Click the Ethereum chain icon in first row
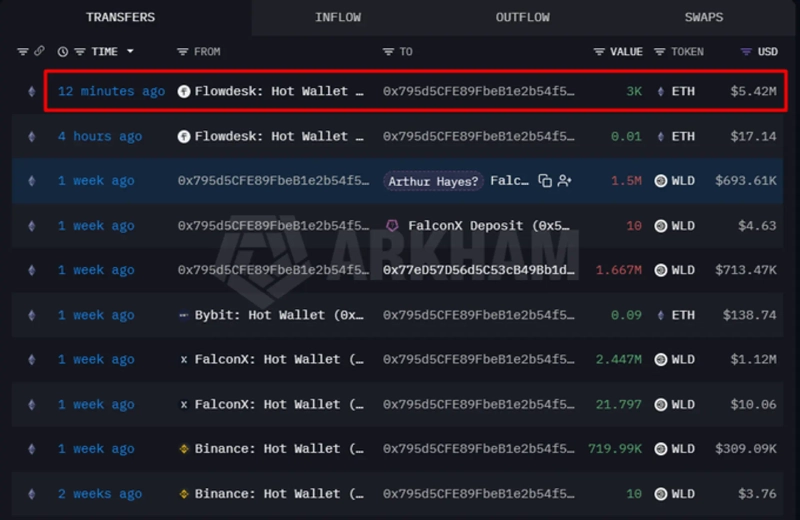Image resolution: width=800 pixels, height=520 pixels. [x=32, y=91]
